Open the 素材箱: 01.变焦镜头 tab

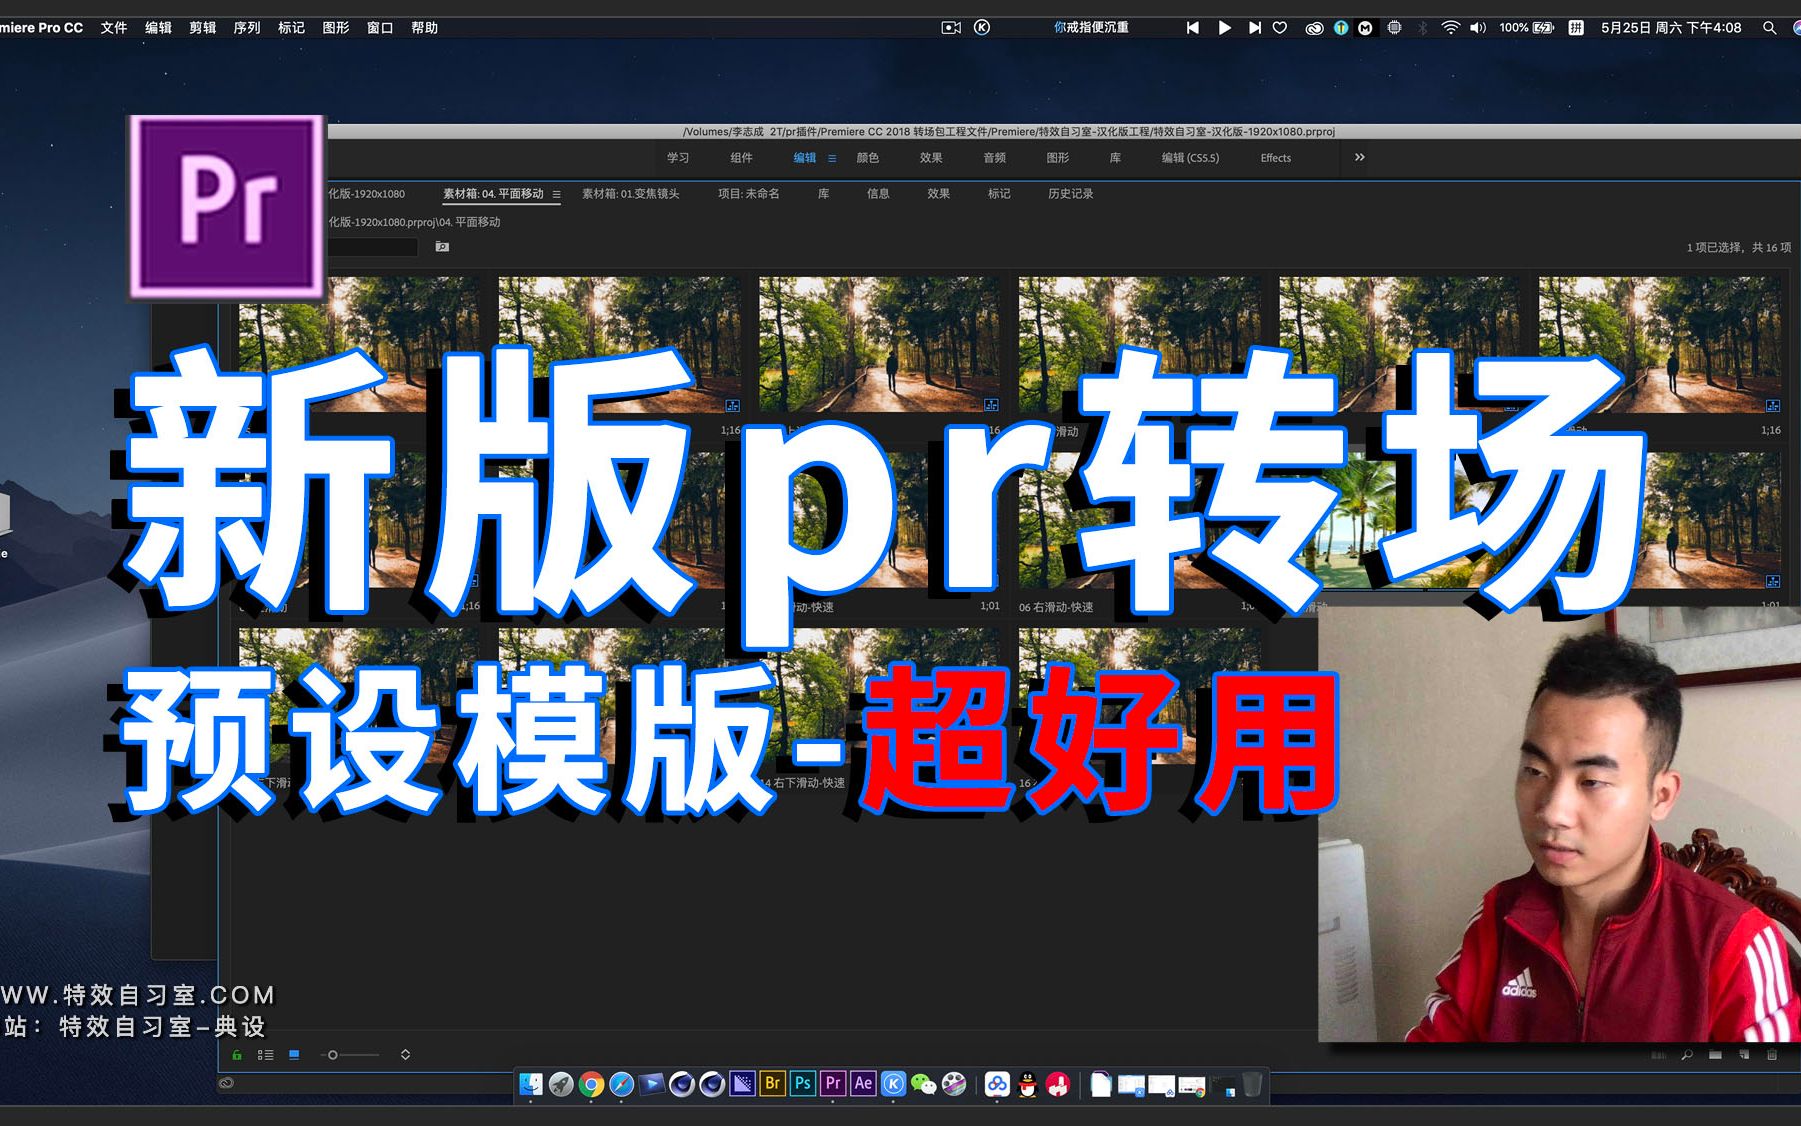[630, 194]
